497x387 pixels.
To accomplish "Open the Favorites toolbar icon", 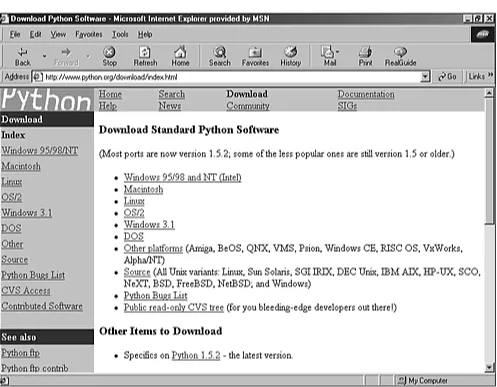I will click(x=255, y=52).
